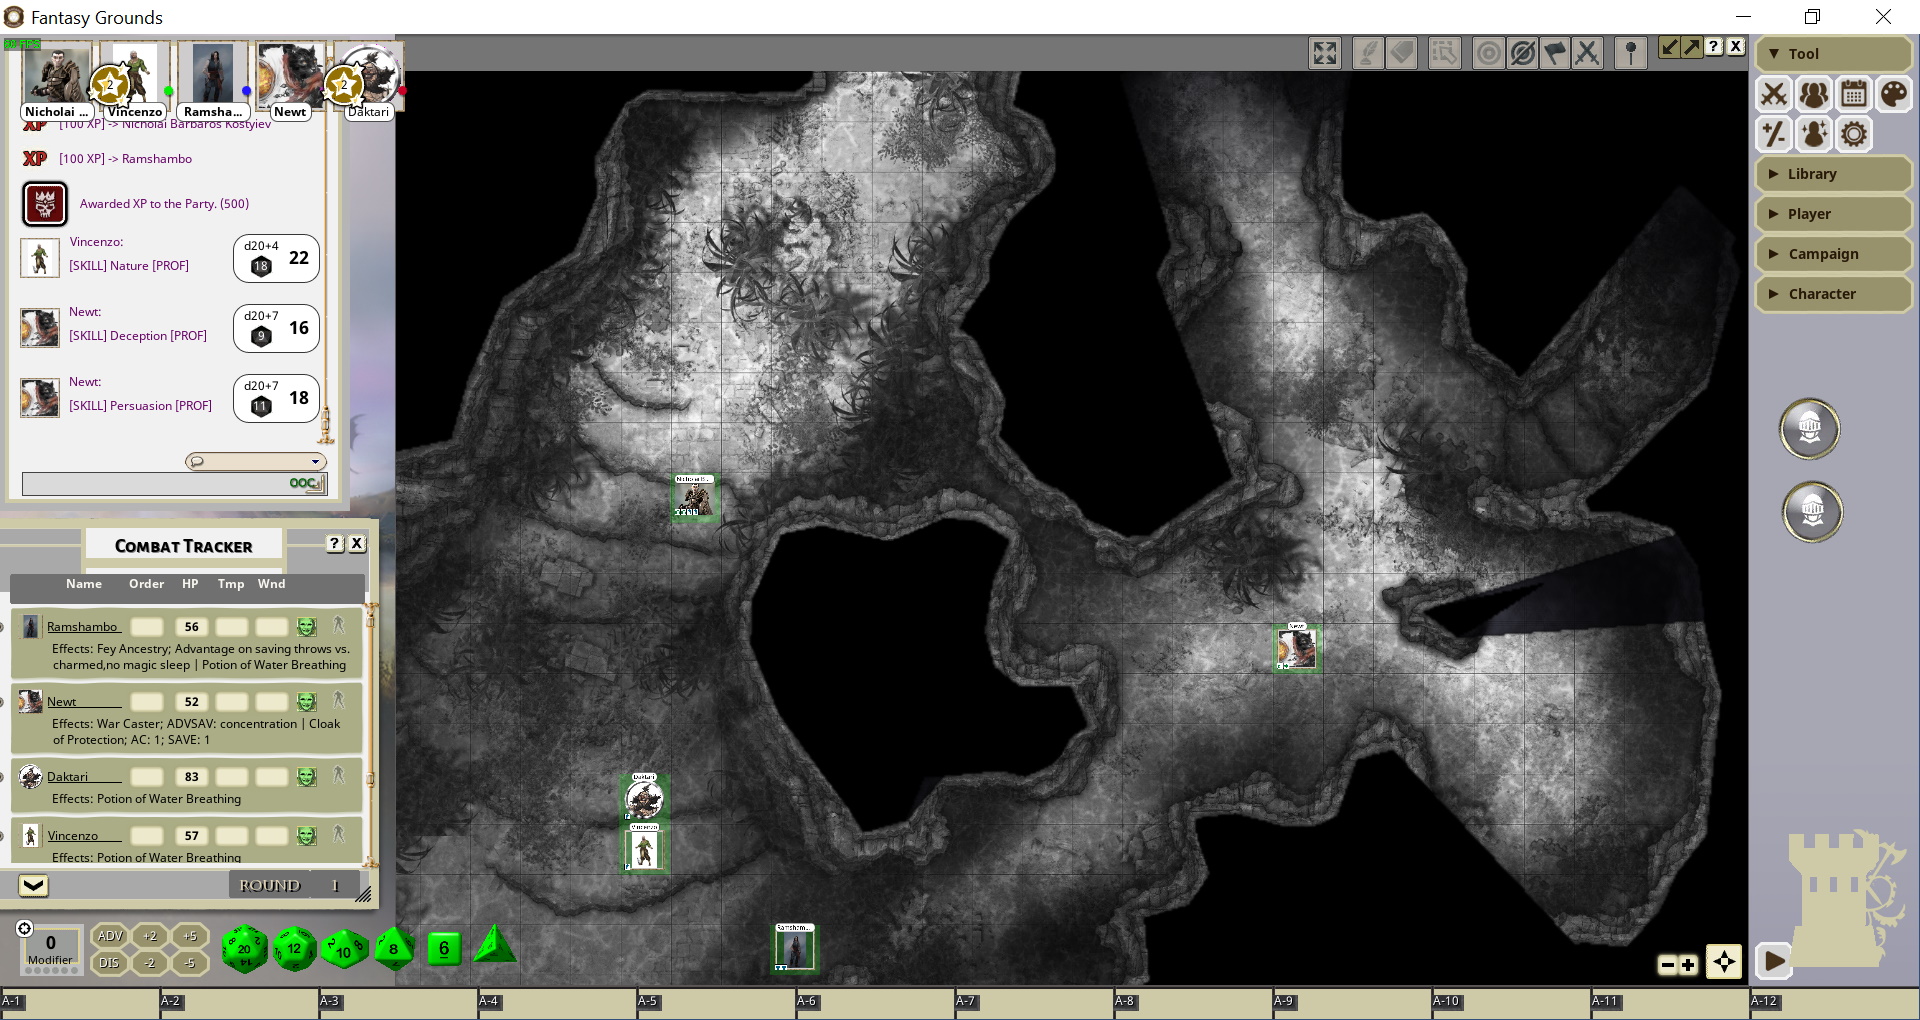Open the Party Sheet group icon
The height and width of the screenshot is (1020, 1920).
tap(1813, 95)
